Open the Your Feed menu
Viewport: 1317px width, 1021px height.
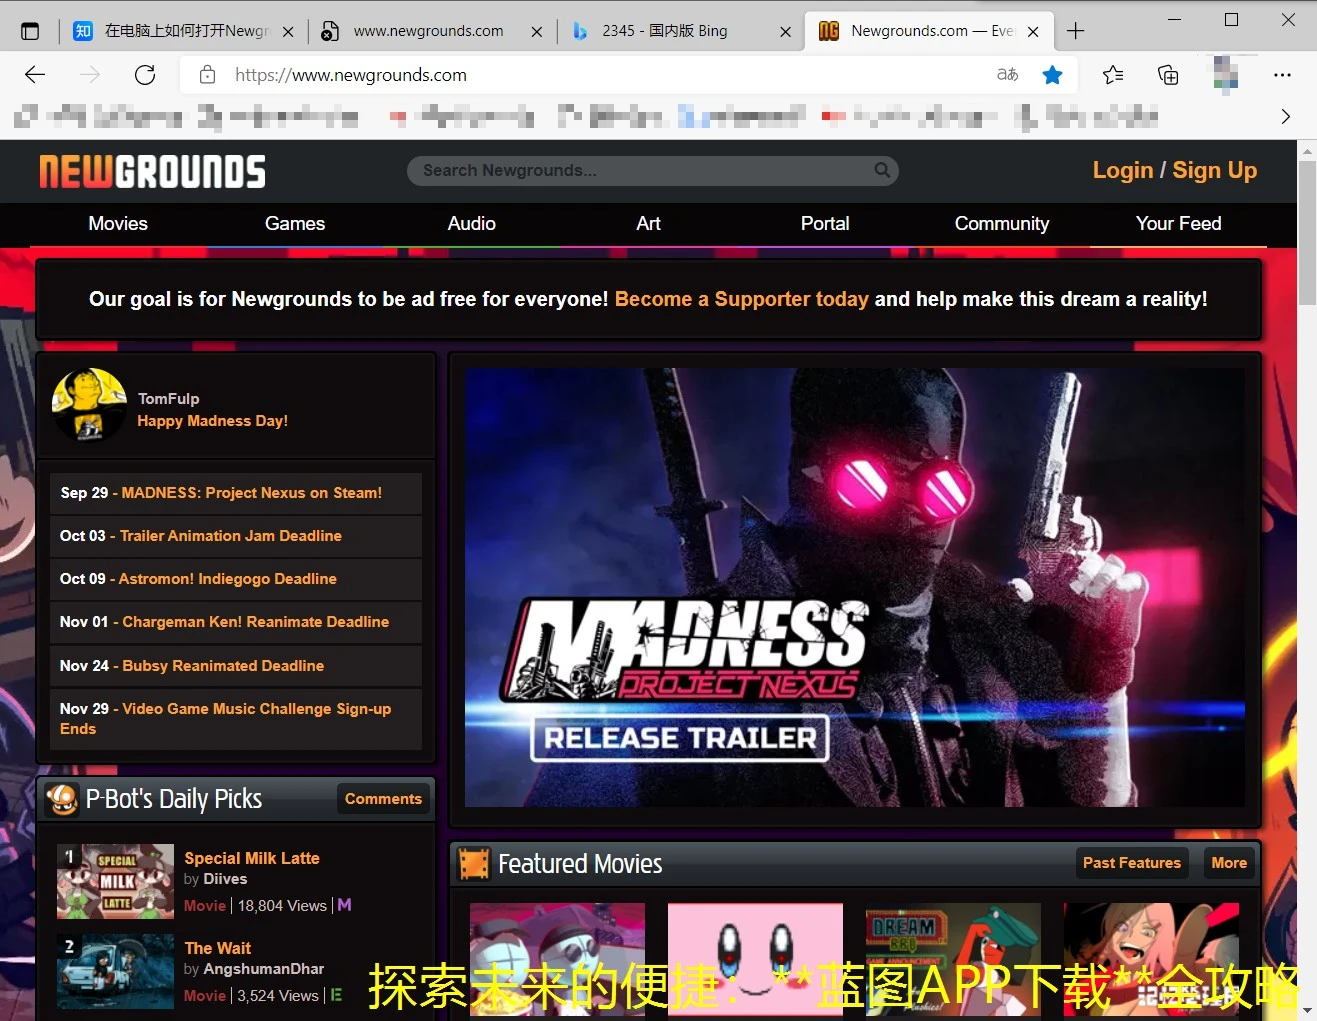(x=1179, y=224)
